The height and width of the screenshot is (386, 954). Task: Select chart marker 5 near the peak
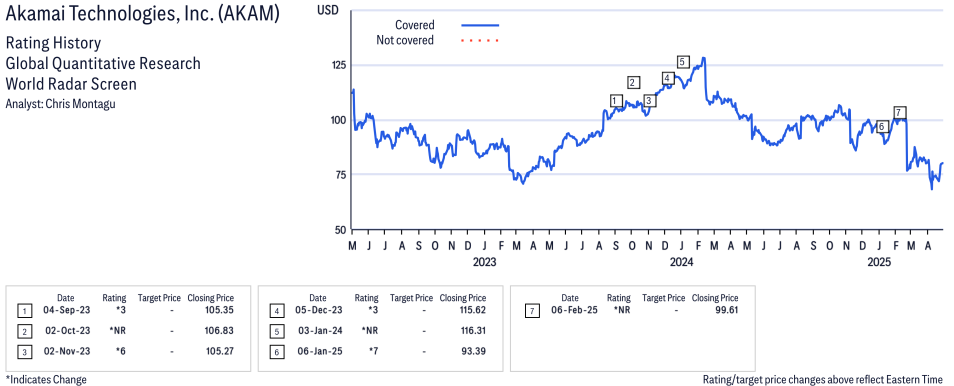[683, 61]
